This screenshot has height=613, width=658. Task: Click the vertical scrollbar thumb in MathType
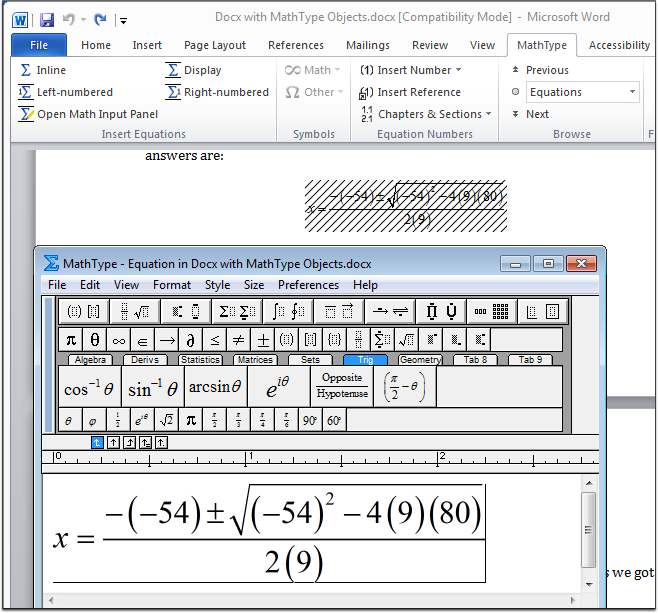pos(589,530)
